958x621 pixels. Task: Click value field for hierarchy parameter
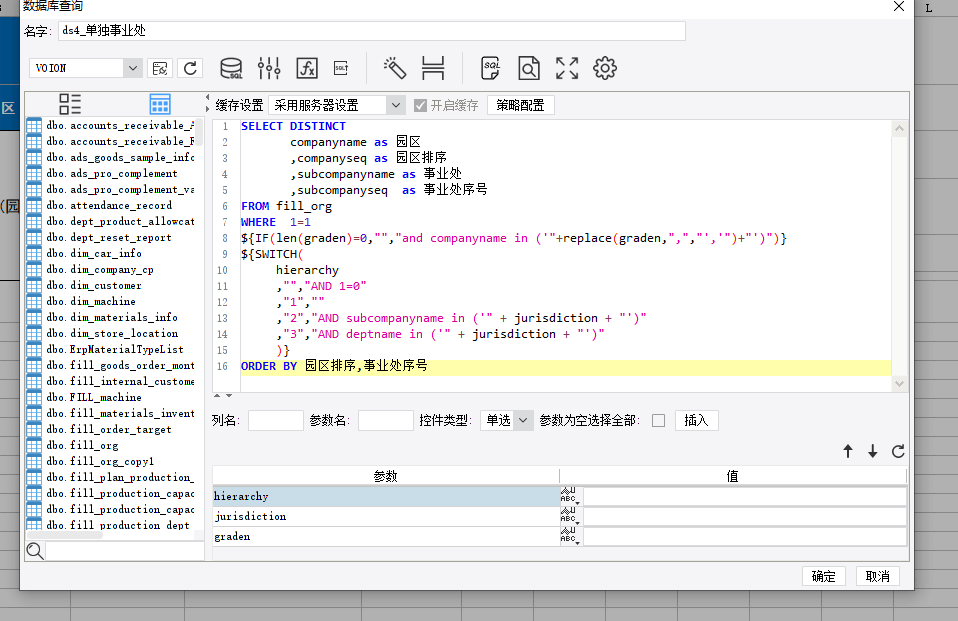point(745,496)
